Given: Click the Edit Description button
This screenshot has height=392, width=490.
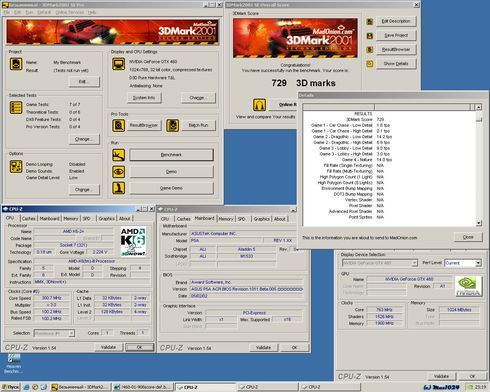Looking at the screenshot, I should (x=396, y=21).
